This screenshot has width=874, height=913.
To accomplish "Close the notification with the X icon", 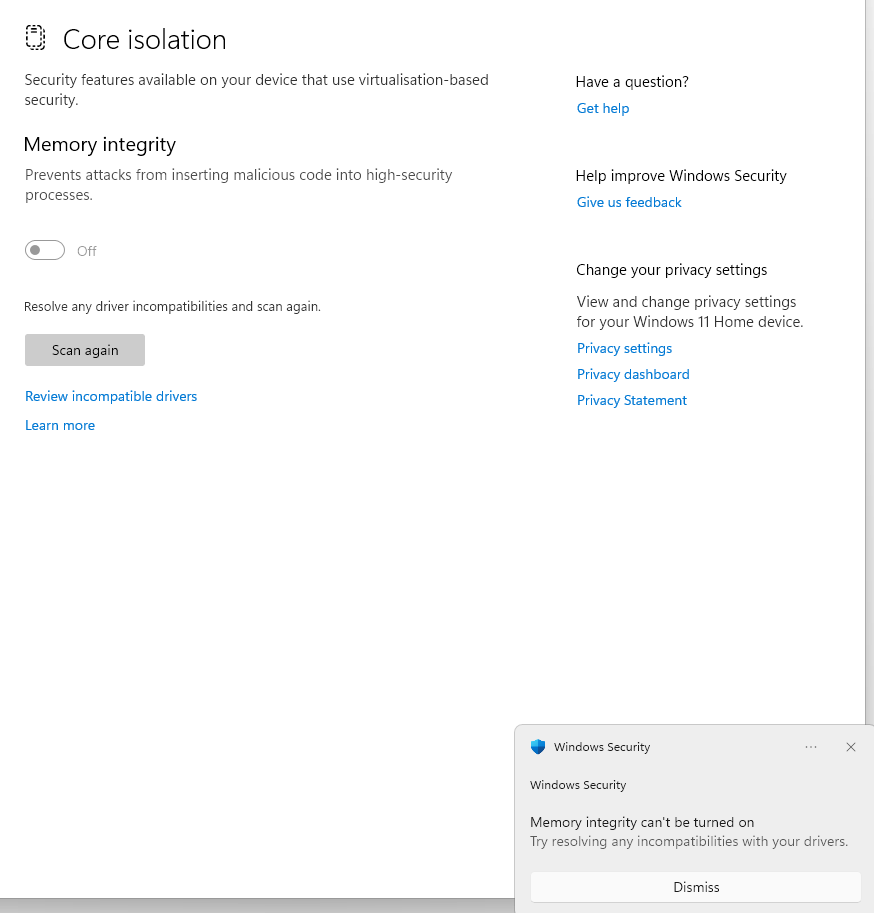I will click(851, 747).
